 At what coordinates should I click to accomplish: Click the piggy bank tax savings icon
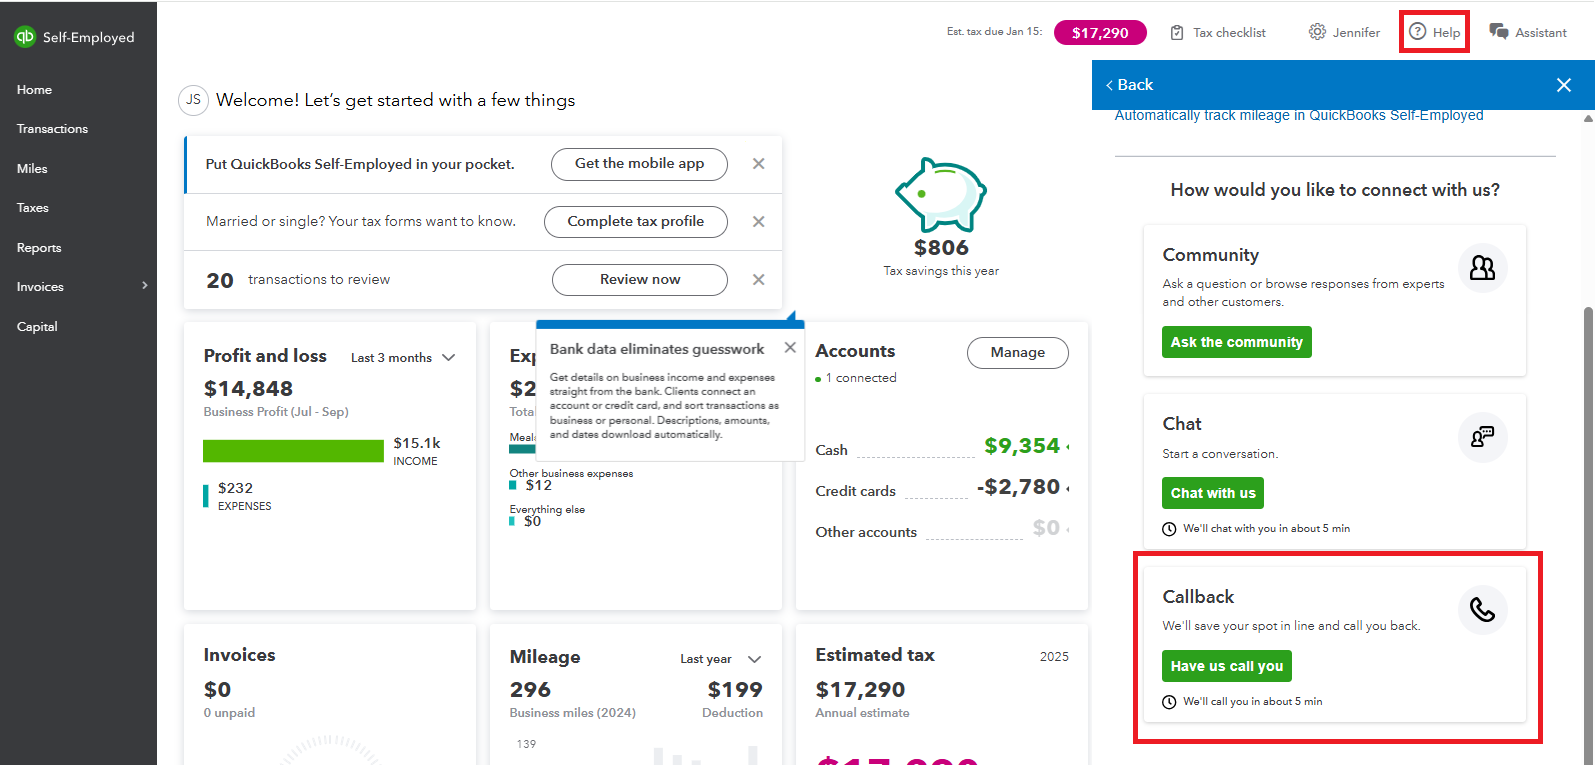point(940,194)
